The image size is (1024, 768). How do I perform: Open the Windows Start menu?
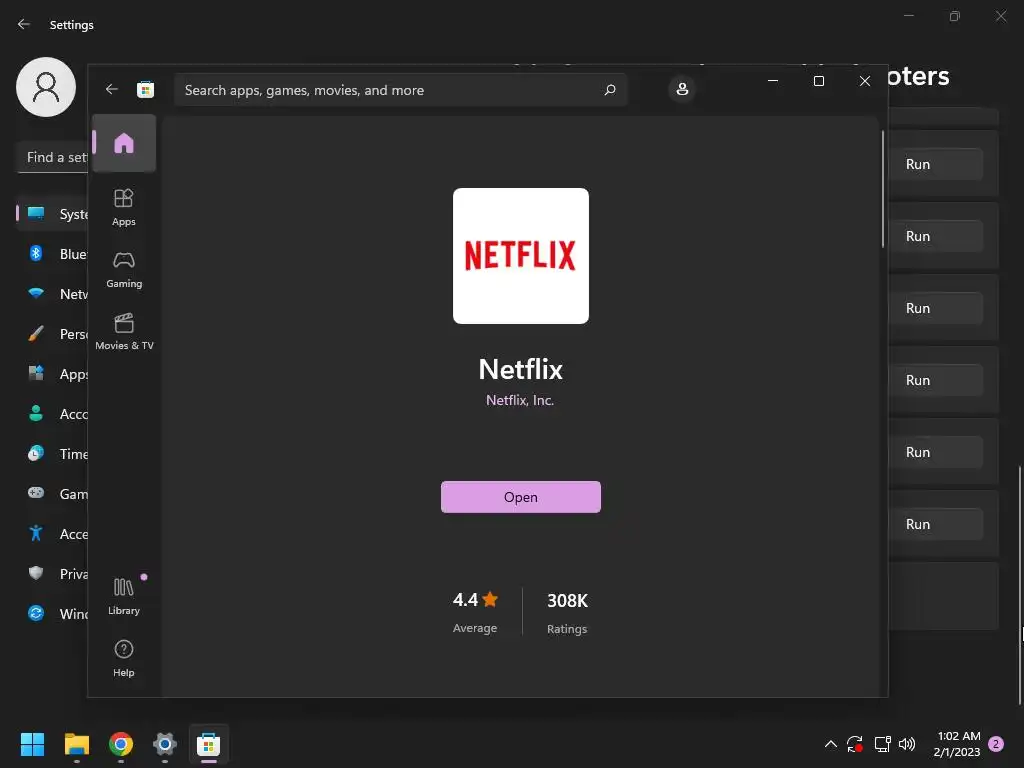32,744
